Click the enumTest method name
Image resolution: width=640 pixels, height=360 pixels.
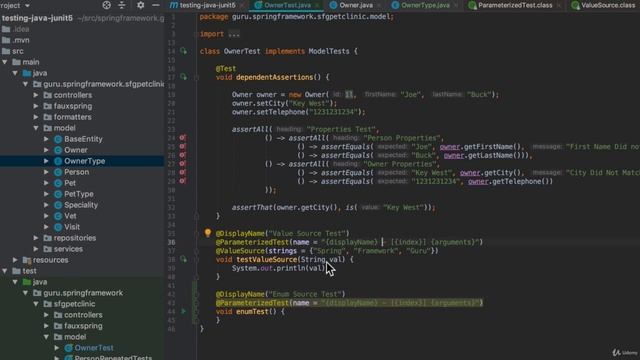(252, 312)
